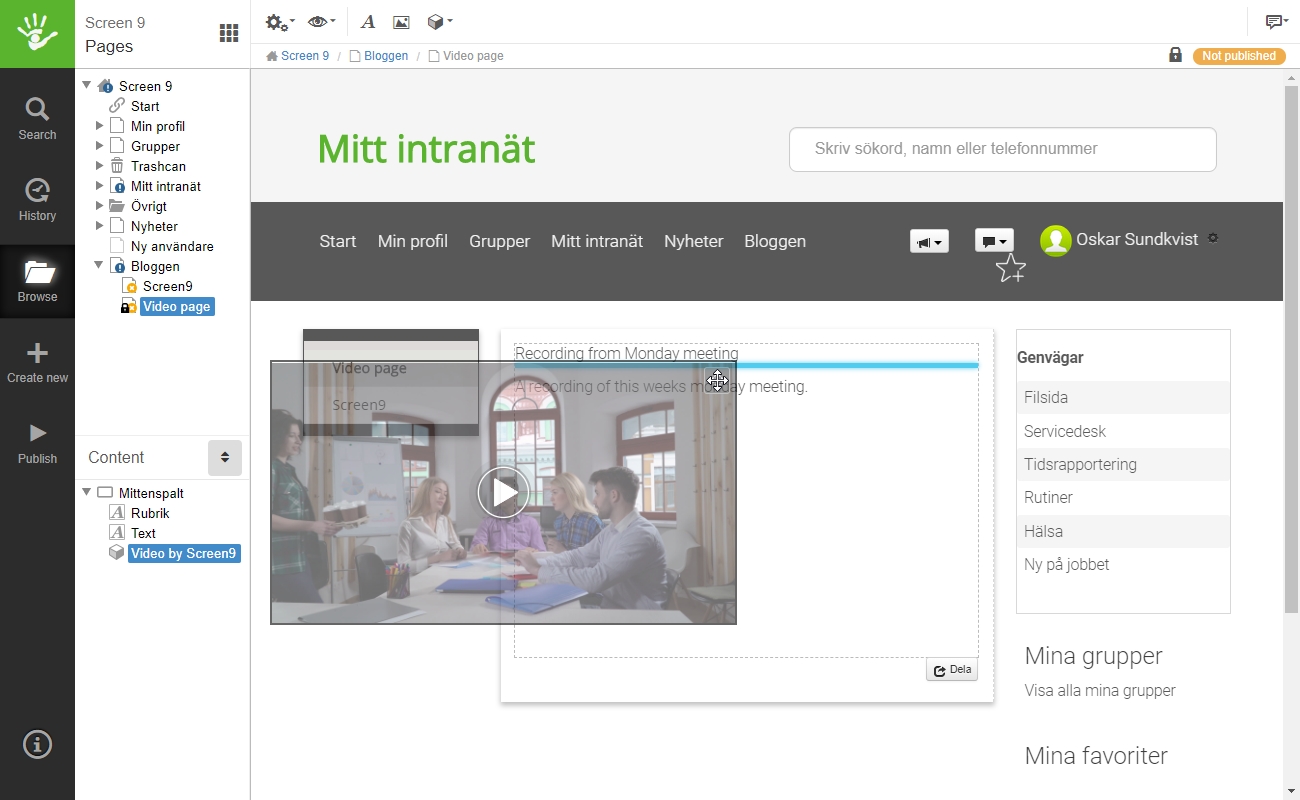Screen dimensions: 1300x800
Task: Click the Content panel sort toggle button
Action: click(x=225, y=457)
